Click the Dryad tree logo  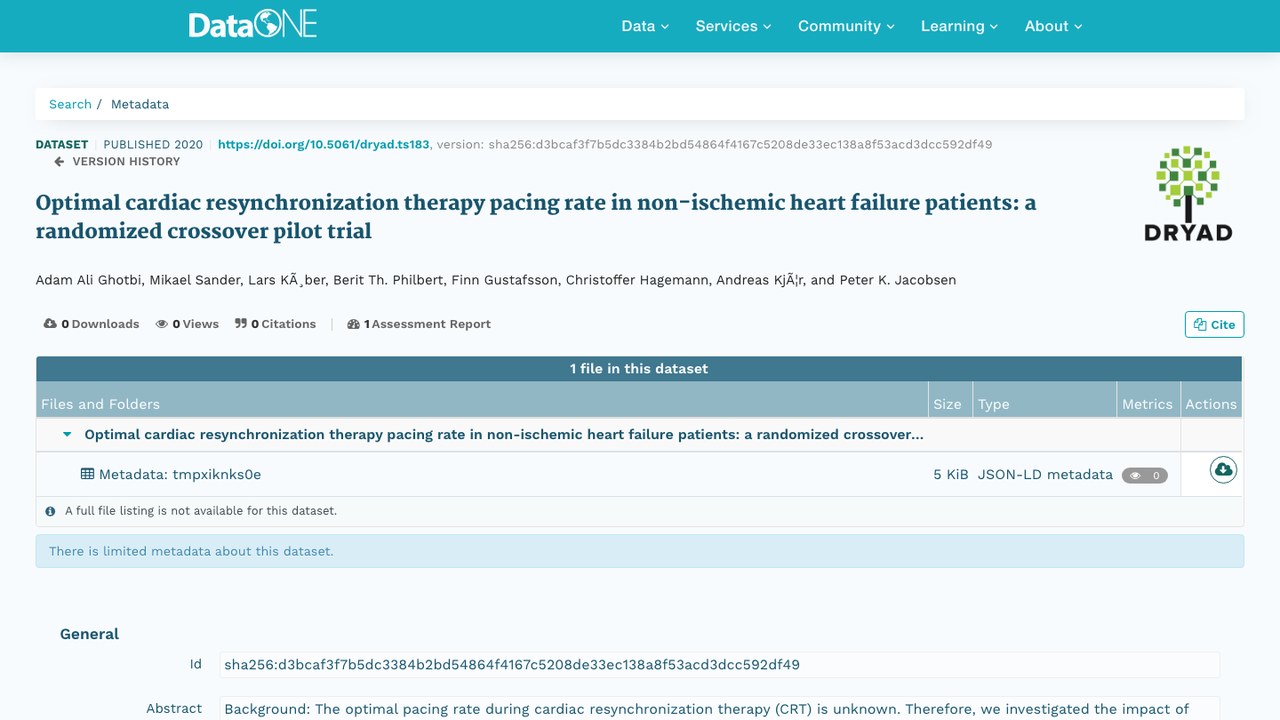click(x=1188, y=194)
